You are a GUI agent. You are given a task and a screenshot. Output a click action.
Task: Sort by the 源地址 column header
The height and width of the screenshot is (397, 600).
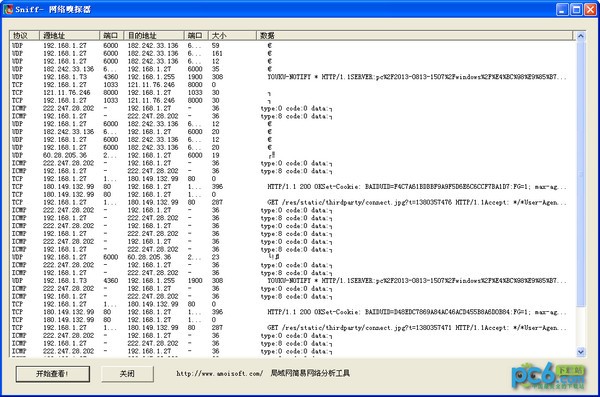[69, 36]
